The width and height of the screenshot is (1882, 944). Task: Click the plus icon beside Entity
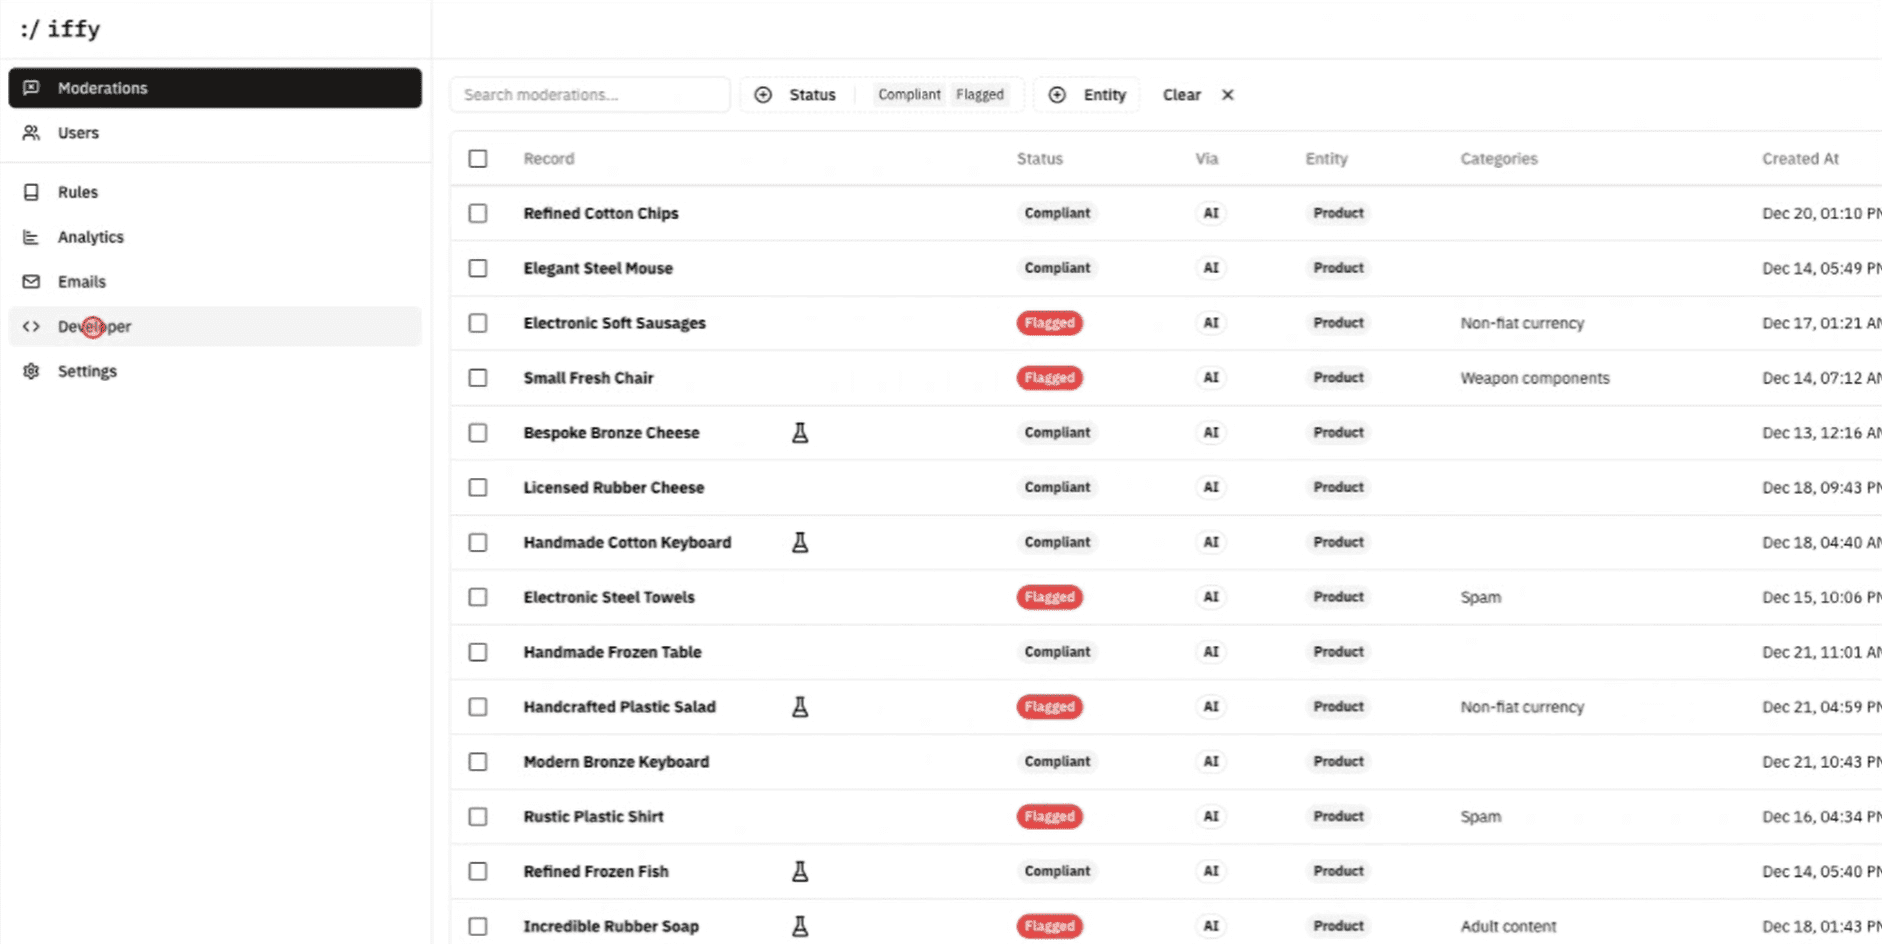coord(1057,95)
